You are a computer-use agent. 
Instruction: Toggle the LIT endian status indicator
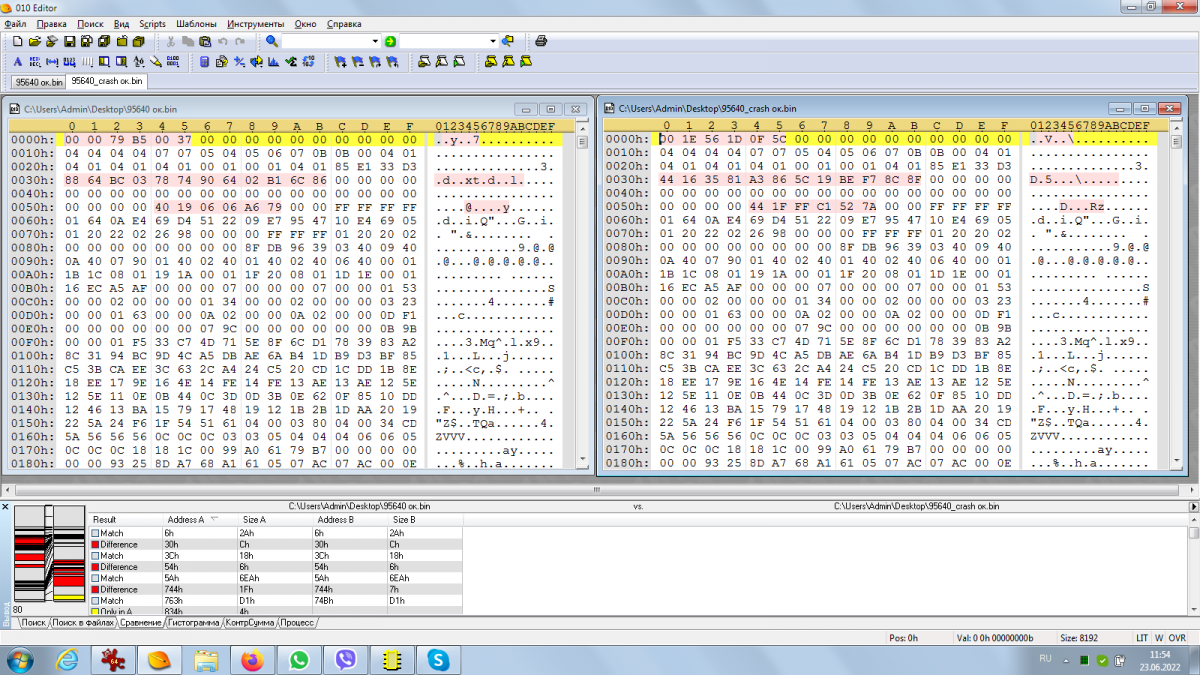click(x=1142, y=637)
